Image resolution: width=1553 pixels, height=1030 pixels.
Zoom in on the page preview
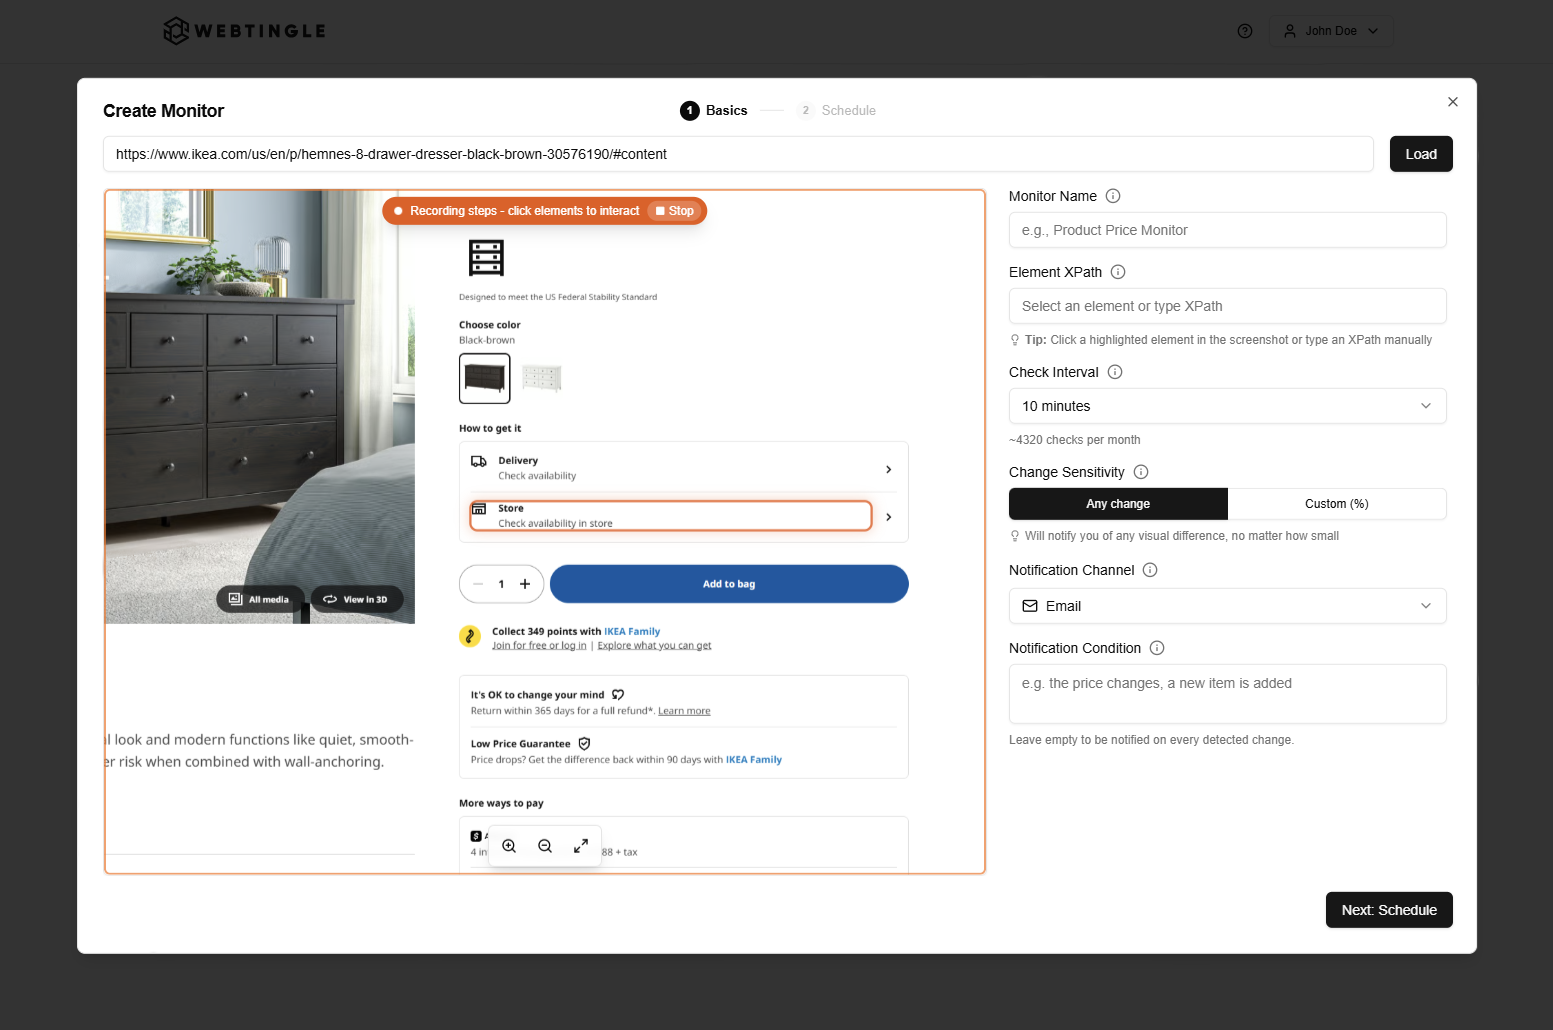(509, 846)
